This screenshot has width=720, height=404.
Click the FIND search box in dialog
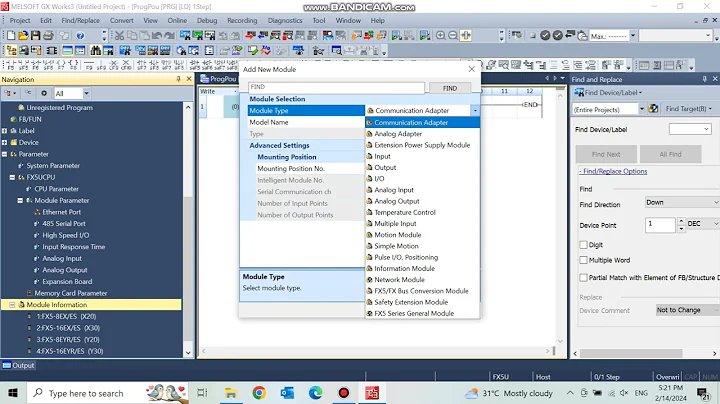336,87
